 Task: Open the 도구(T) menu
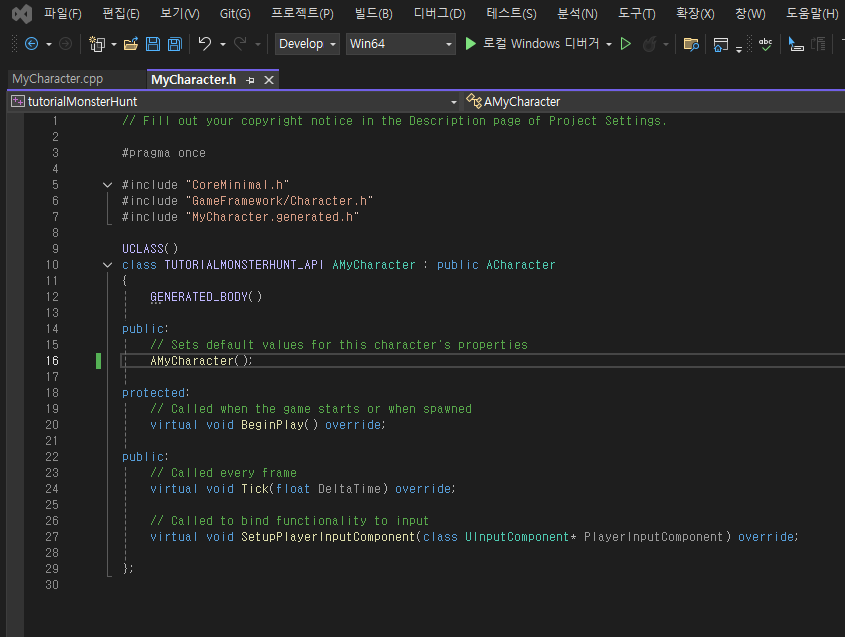(636, 13)
